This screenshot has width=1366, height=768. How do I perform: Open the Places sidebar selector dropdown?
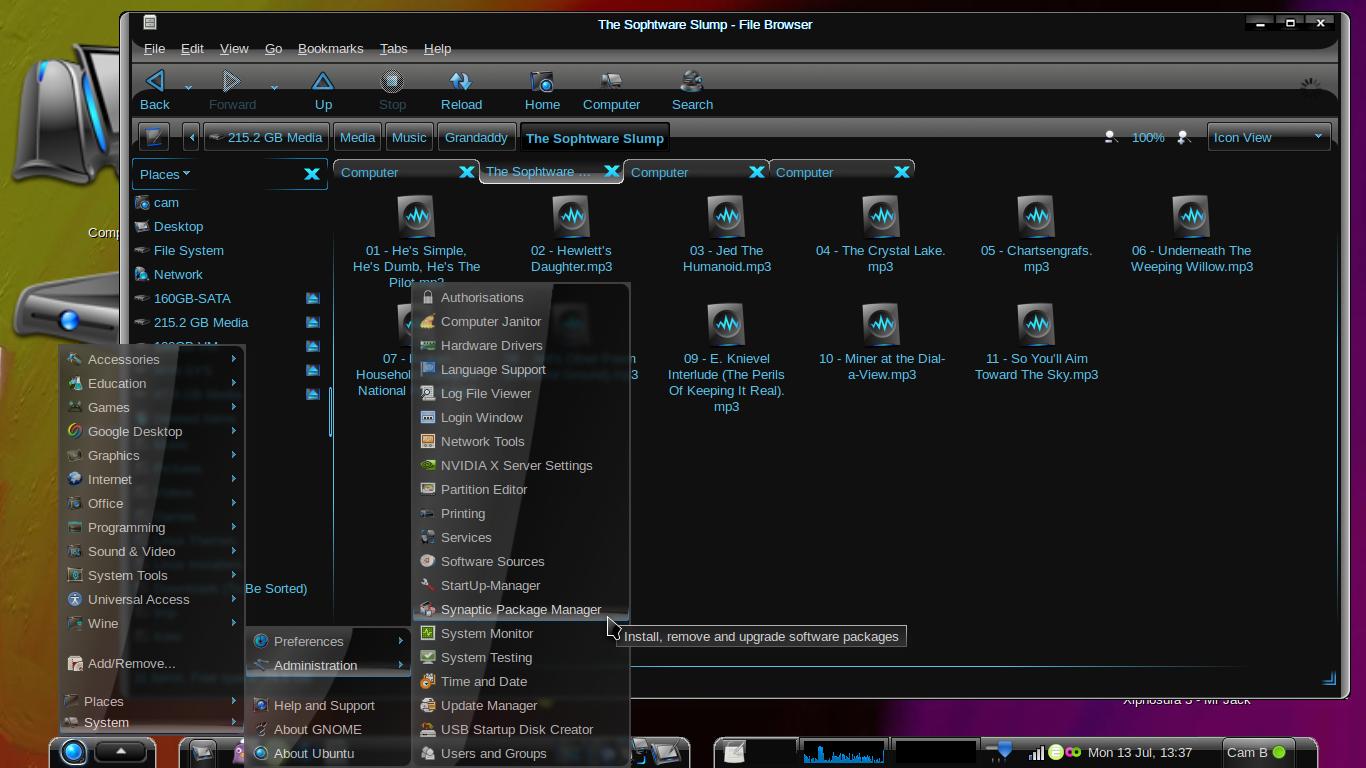165,174
